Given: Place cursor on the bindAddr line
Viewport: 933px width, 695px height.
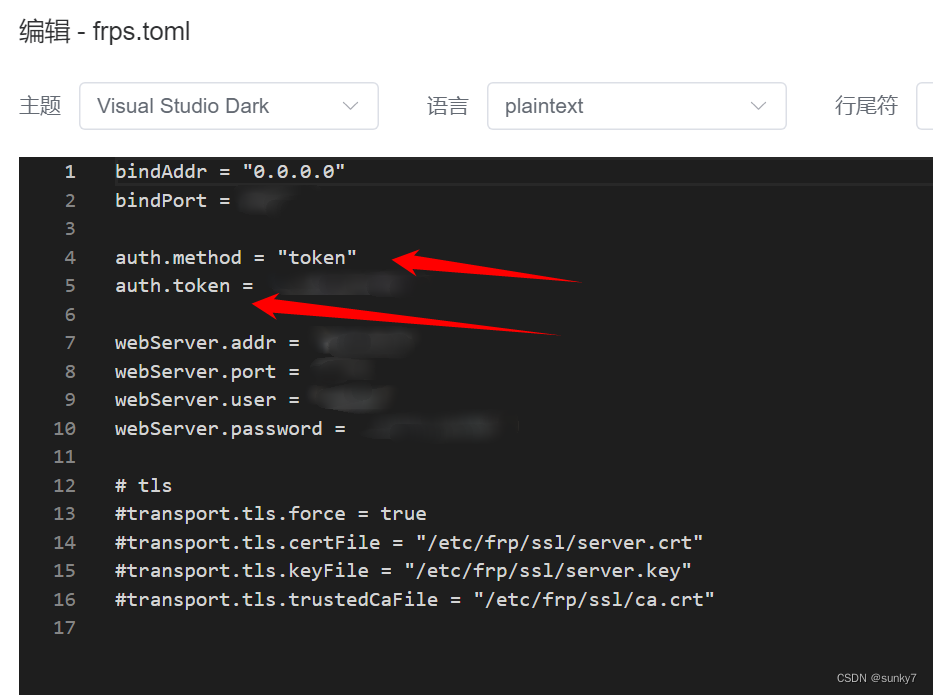Looking at the screenshot, I should click(229, 172).
